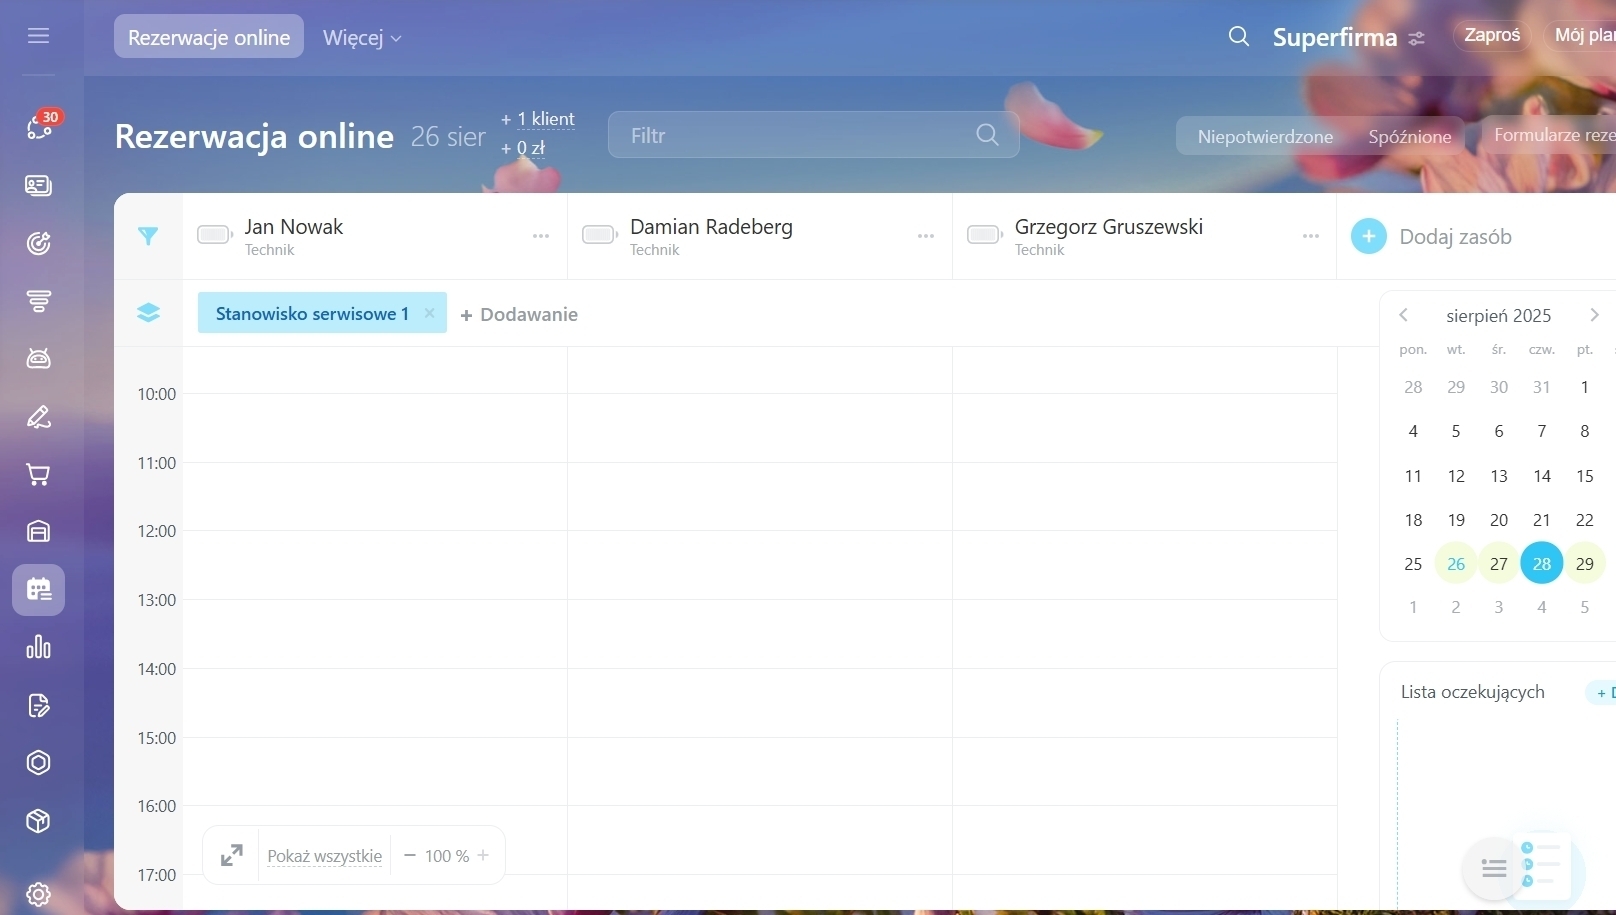Open the bar chart analytics sidebar icon
This screenshot has height=915, width=1616.
coord(38,647)
